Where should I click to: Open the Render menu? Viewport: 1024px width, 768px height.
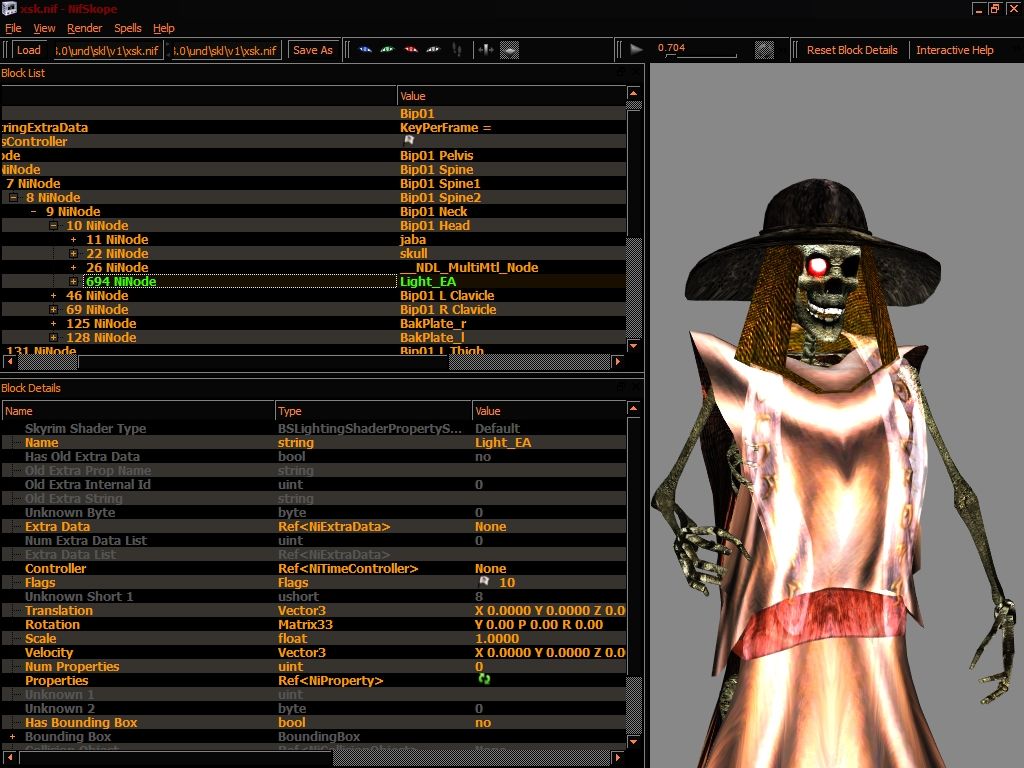(x=84, y=28)
